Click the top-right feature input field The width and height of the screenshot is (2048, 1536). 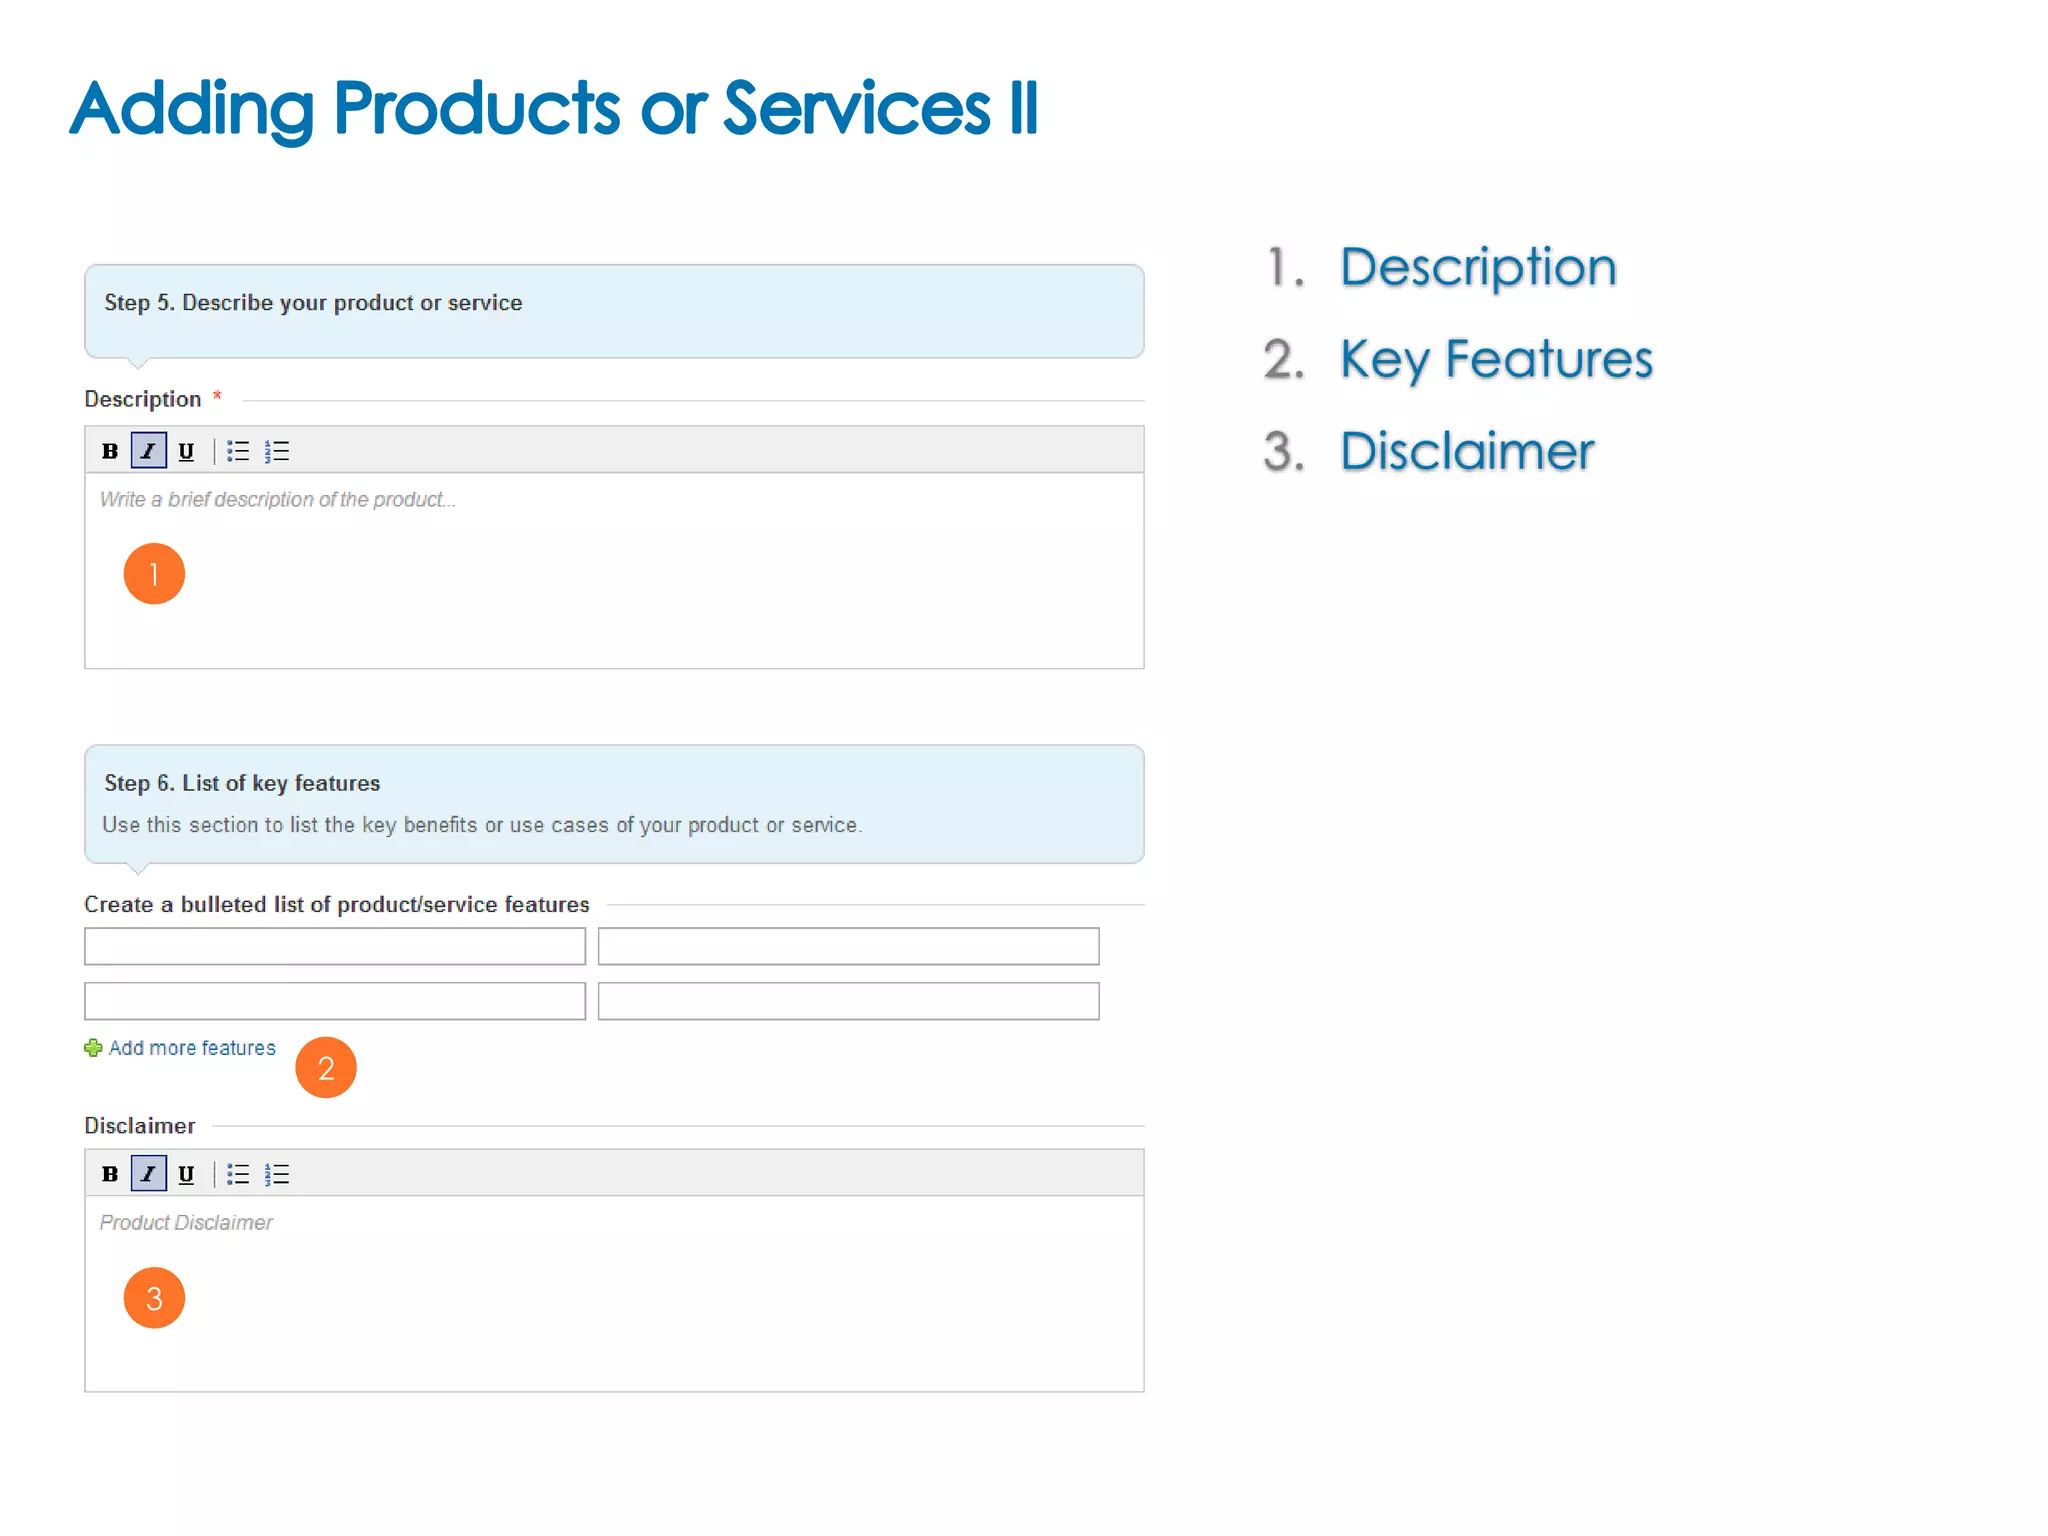[x=848, y=946]
